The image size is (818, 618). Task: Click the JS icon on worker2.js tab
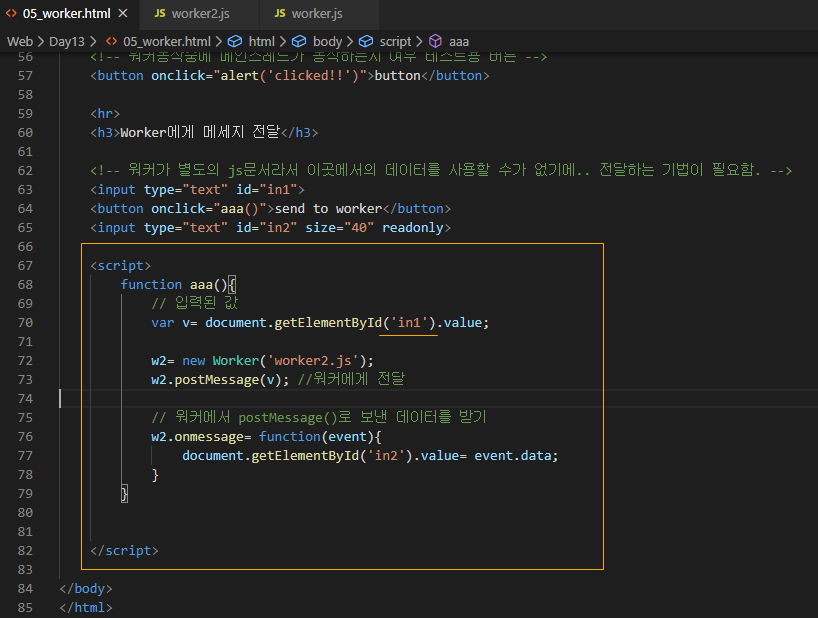tap(160, 14)
